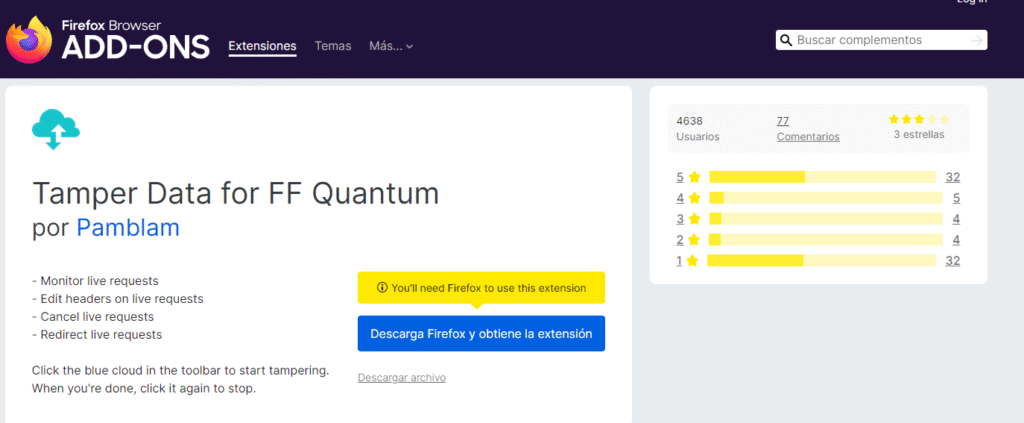
Task: Click the magnifying glass search icon
Action: [x=787, y=40]
